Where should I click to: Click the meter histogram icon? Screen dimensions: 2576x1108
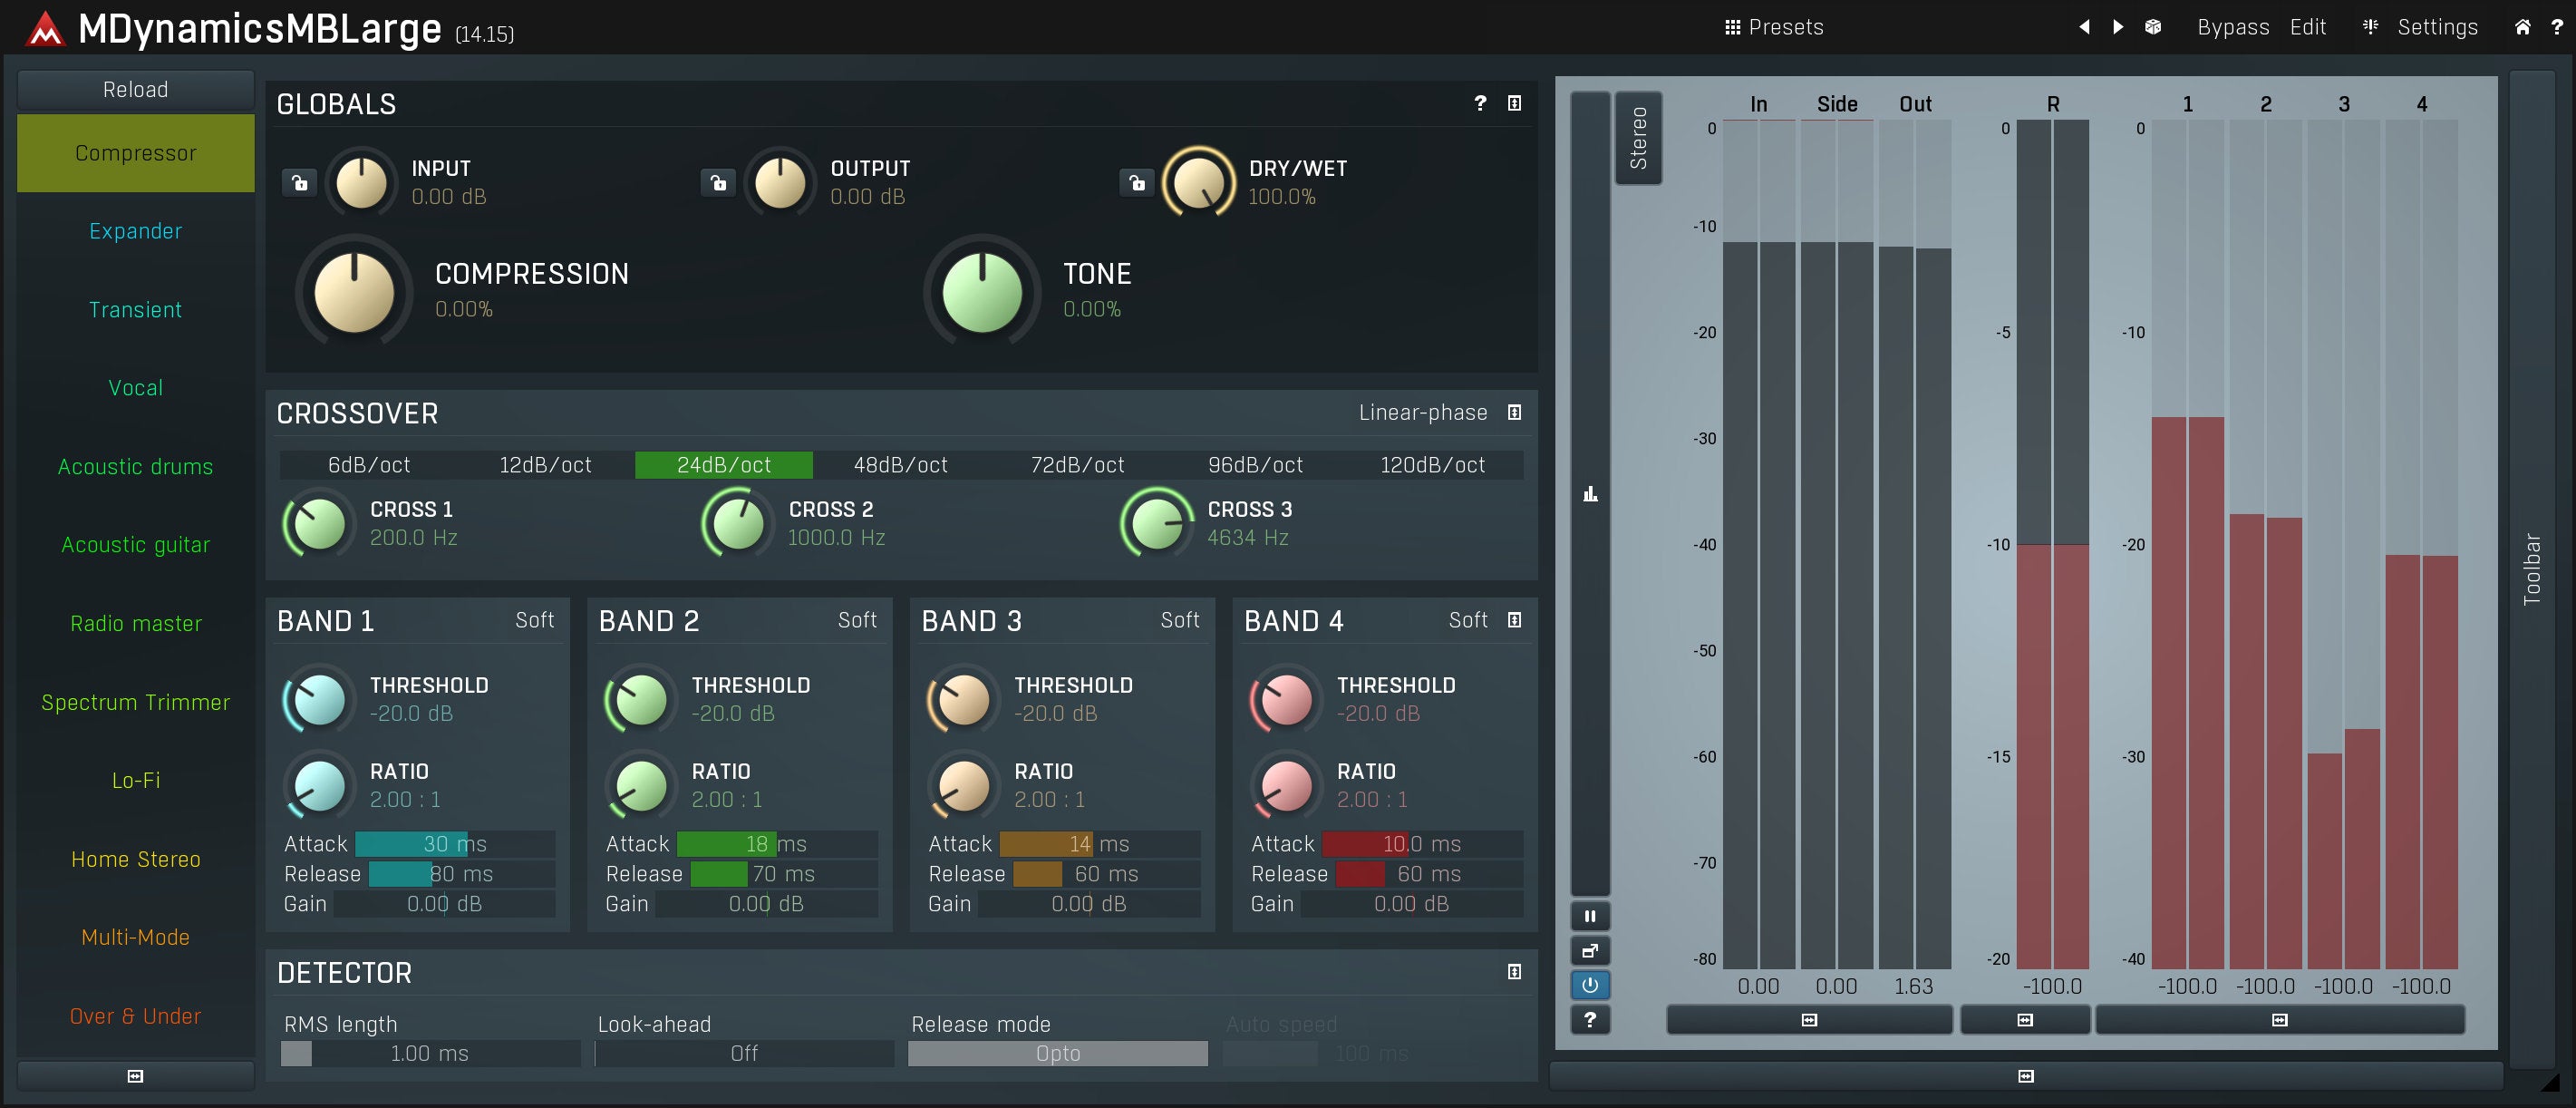[x=1590, y=494]
